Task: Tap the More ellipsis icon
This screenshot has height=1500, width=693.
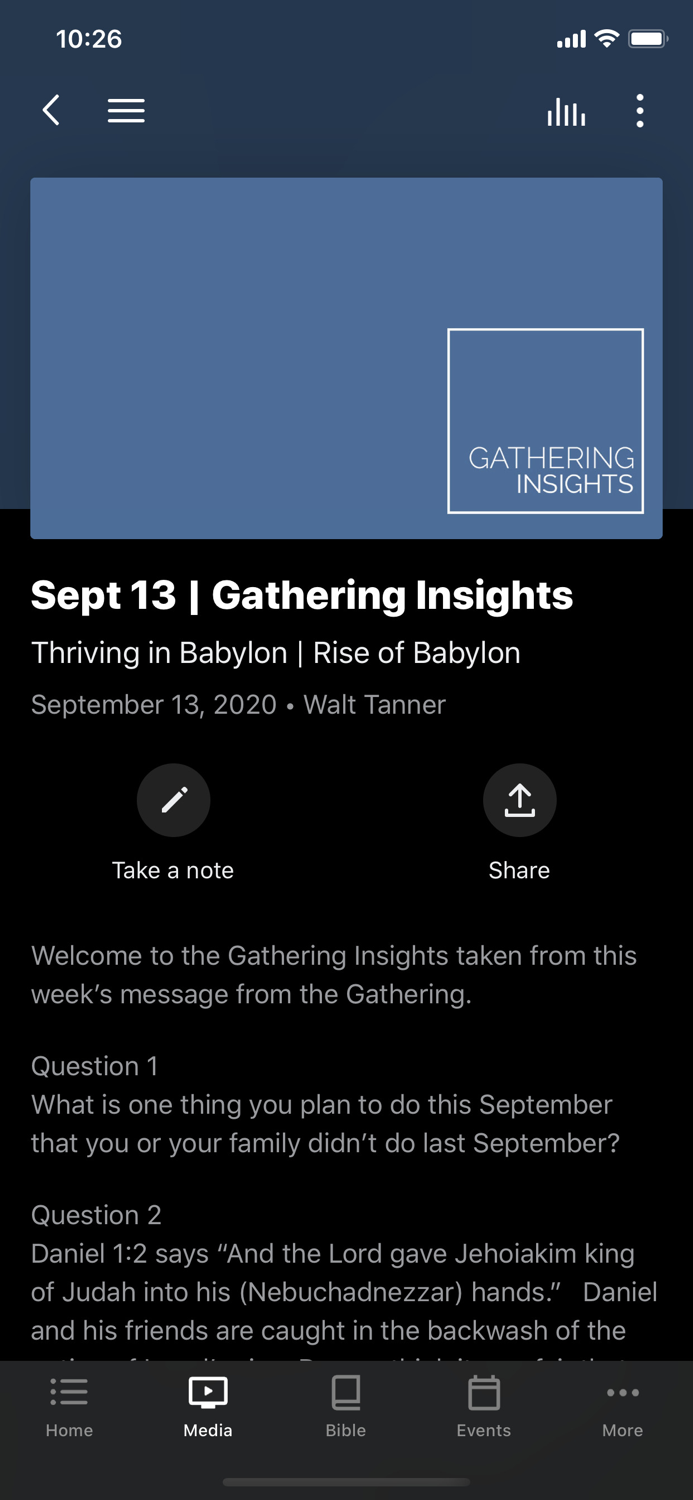Action: pos(622,1392)
